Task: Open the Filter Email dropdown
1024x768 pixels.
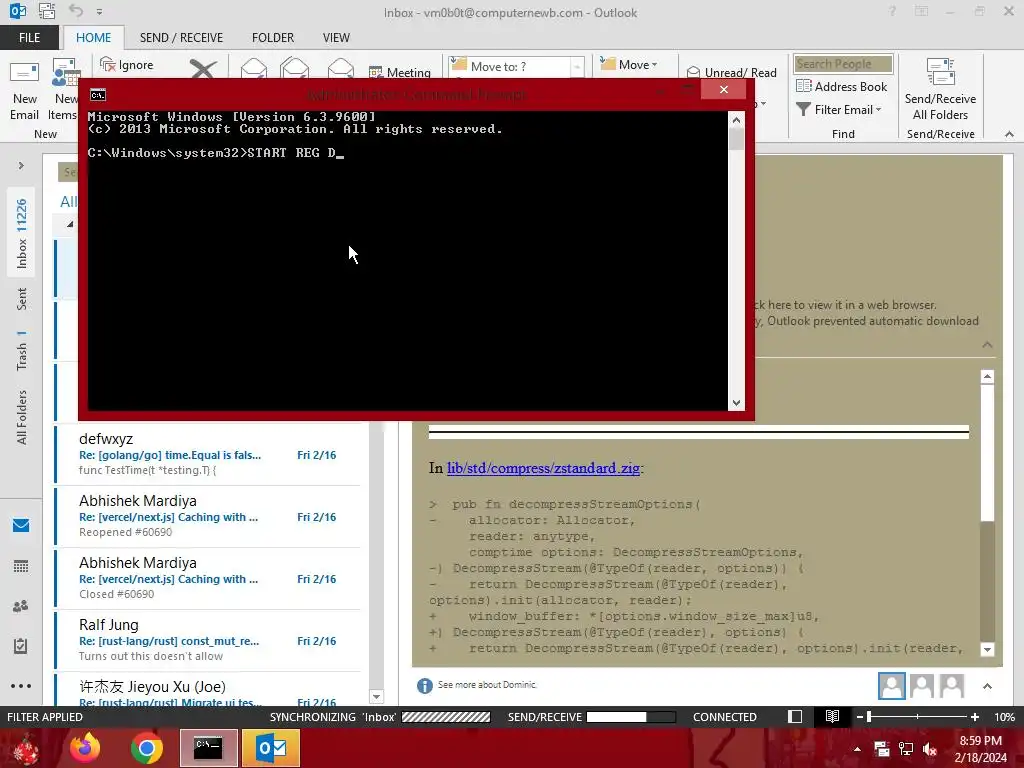Action: 839,110
